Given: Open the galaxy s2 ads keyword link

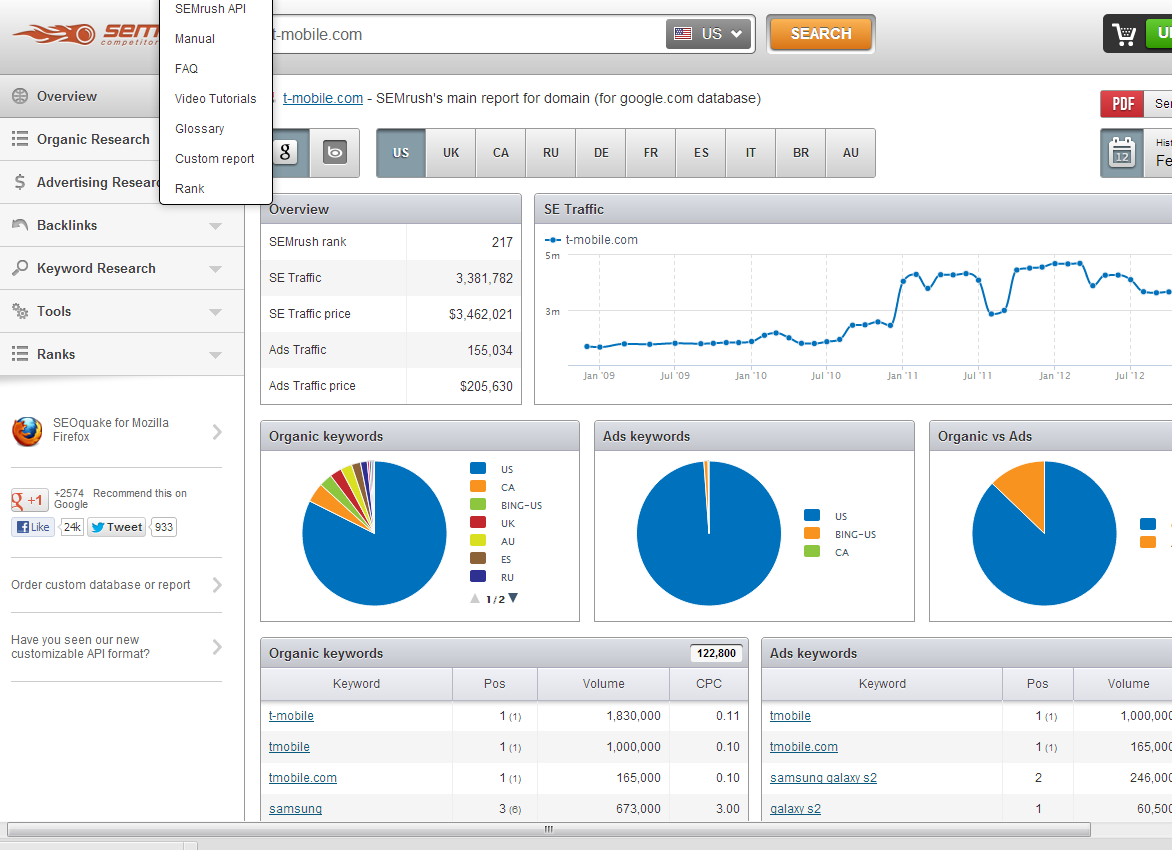Looking at the screenshot, I should point(795,808).
